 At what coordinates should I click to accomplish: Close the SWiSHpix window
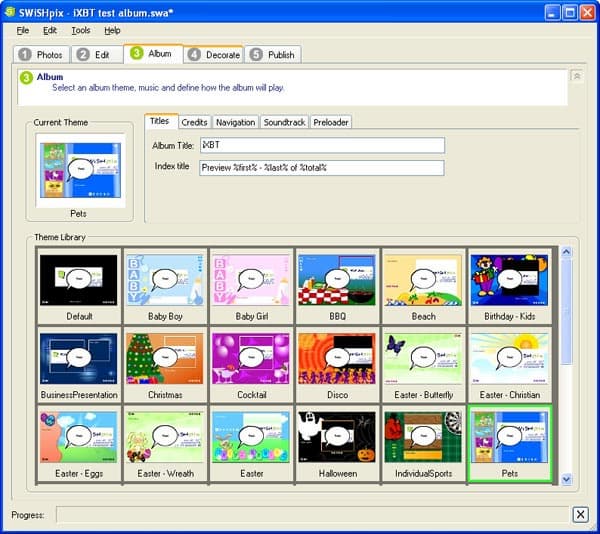click(587, 13)
